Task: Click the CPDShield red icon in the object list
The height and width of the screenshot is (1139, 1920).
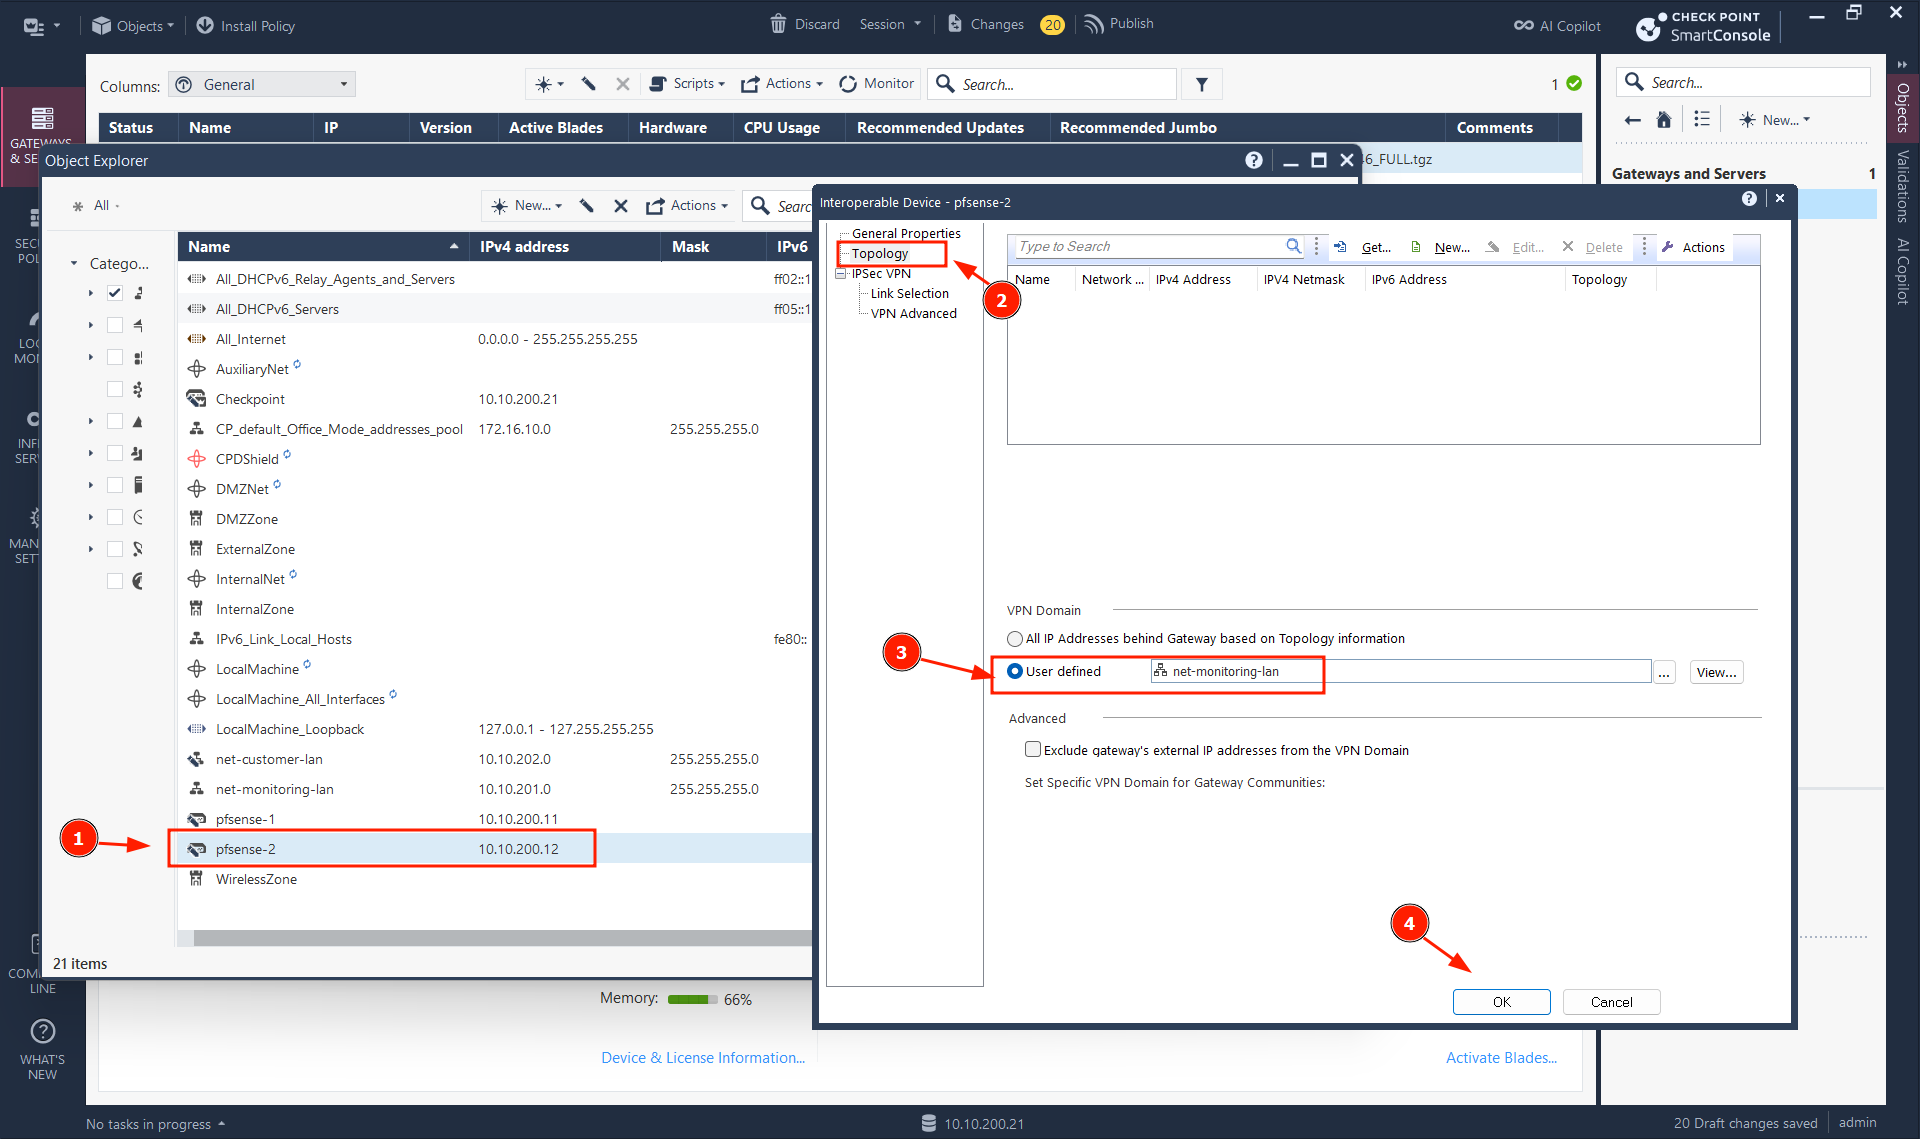Action: (197, 459)
